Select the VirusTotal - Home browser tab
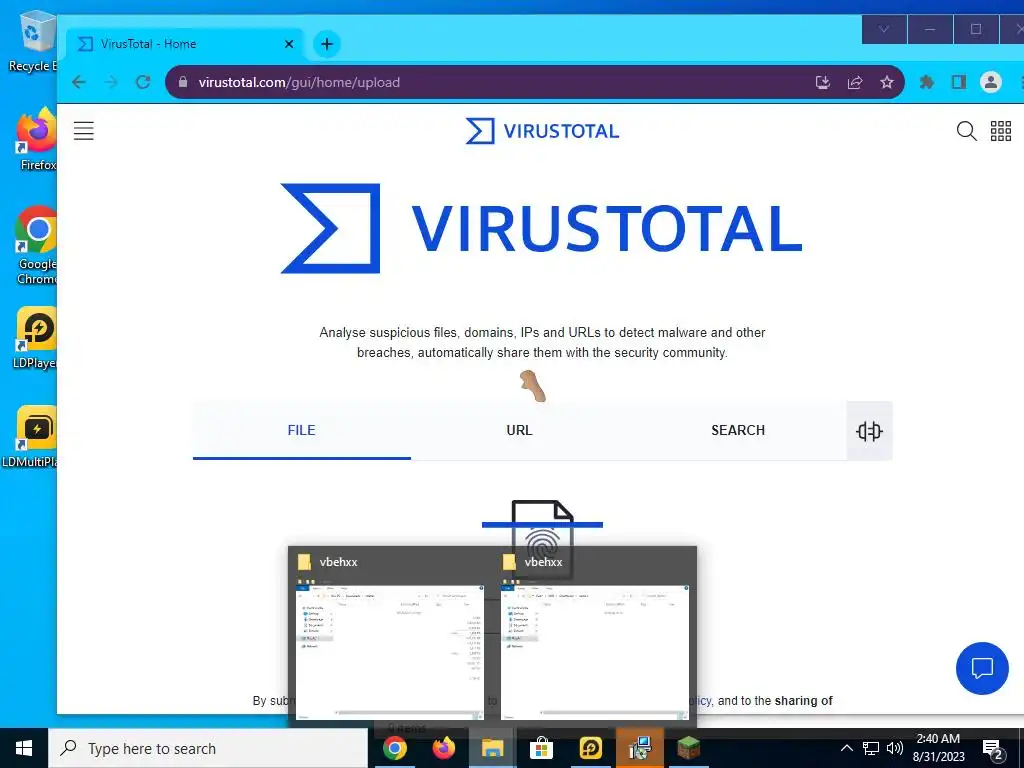1024x768 pixels. coord(186,44)
